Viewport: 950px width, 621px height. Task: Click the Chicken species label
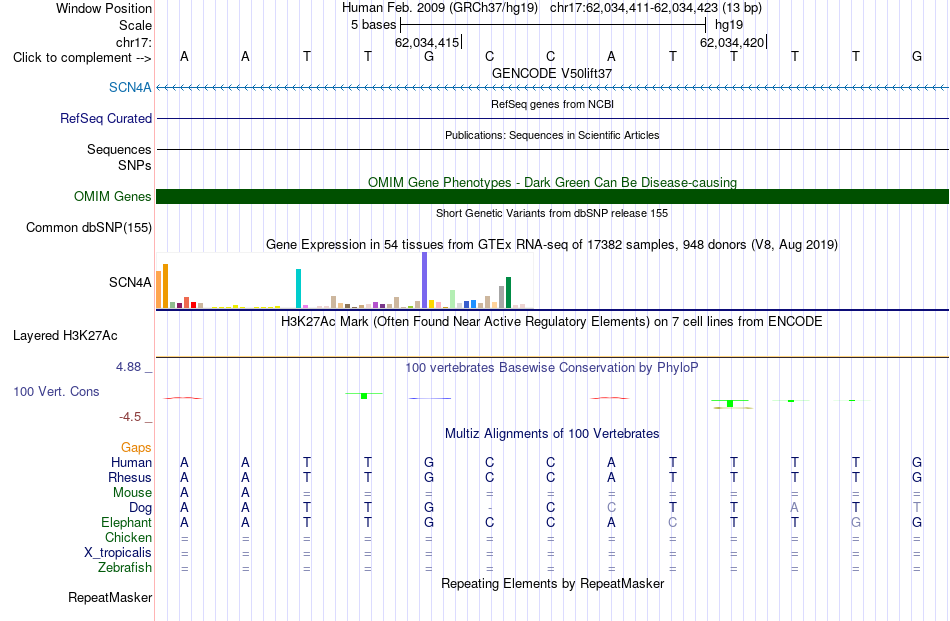128,537
